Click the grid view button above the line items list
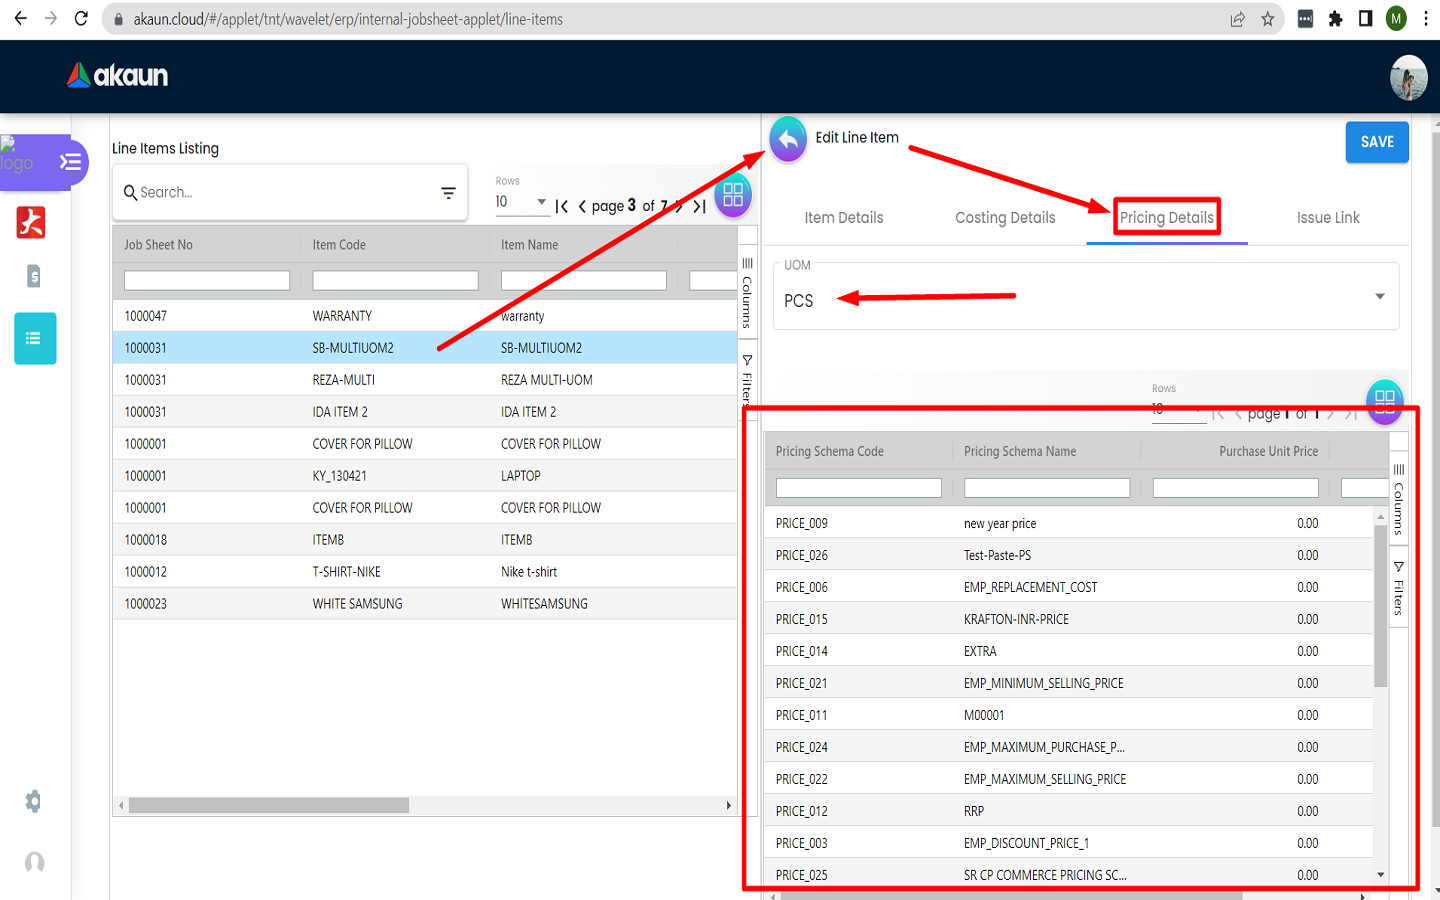Screen dimensions: 1440x900 (733, 194)
